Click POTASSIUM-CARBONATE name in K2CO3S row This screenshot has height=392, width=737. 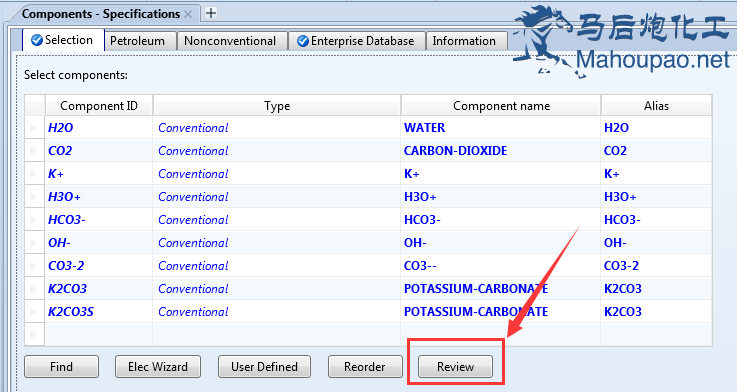501,312
